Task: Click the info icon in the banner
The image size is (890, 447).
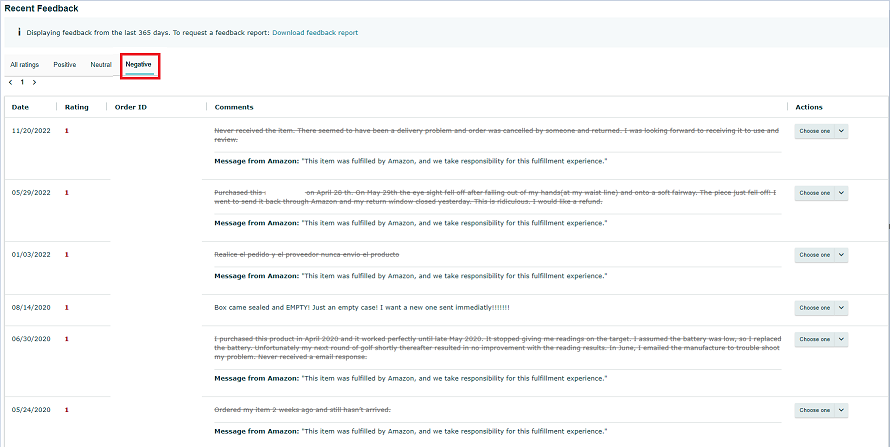Action: coord(19,32)
